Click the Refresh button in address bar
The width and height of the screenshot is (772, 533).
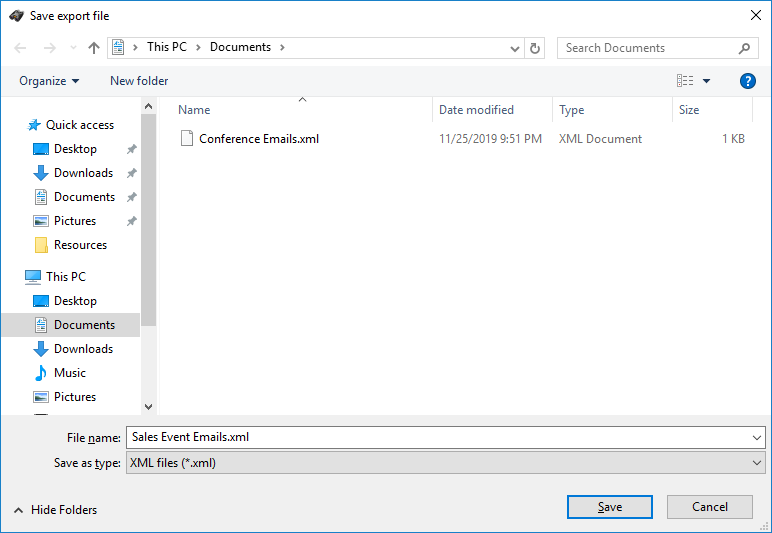(x=536, y=48)
